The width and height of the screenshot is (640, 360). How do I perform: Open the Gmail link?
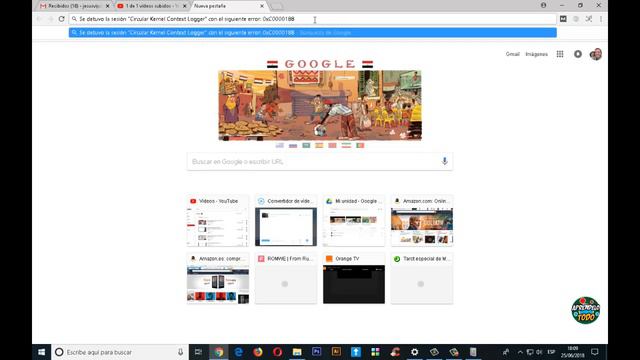pos(512,54)
